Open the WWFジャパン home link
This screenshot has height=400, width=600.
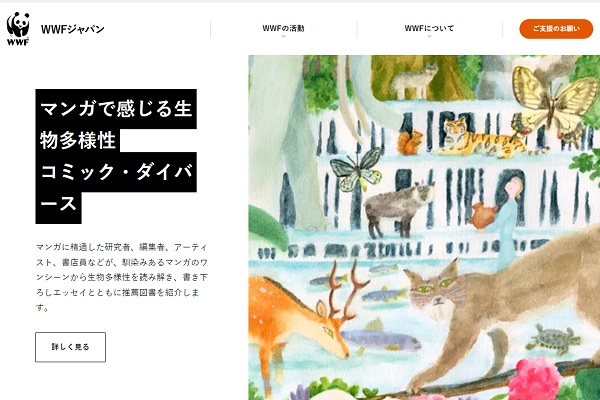tap(73, 29)
